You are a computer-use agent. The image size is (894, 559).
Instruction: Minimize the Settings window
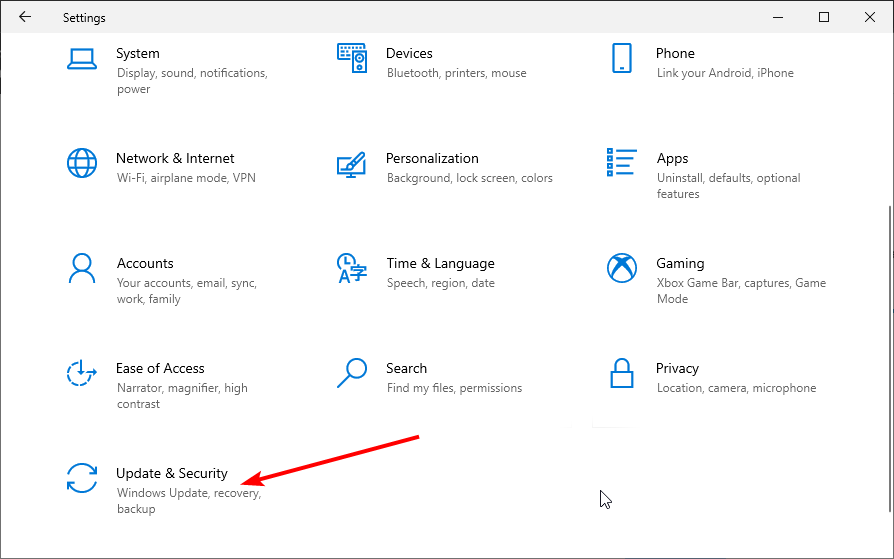pos(778,17)
